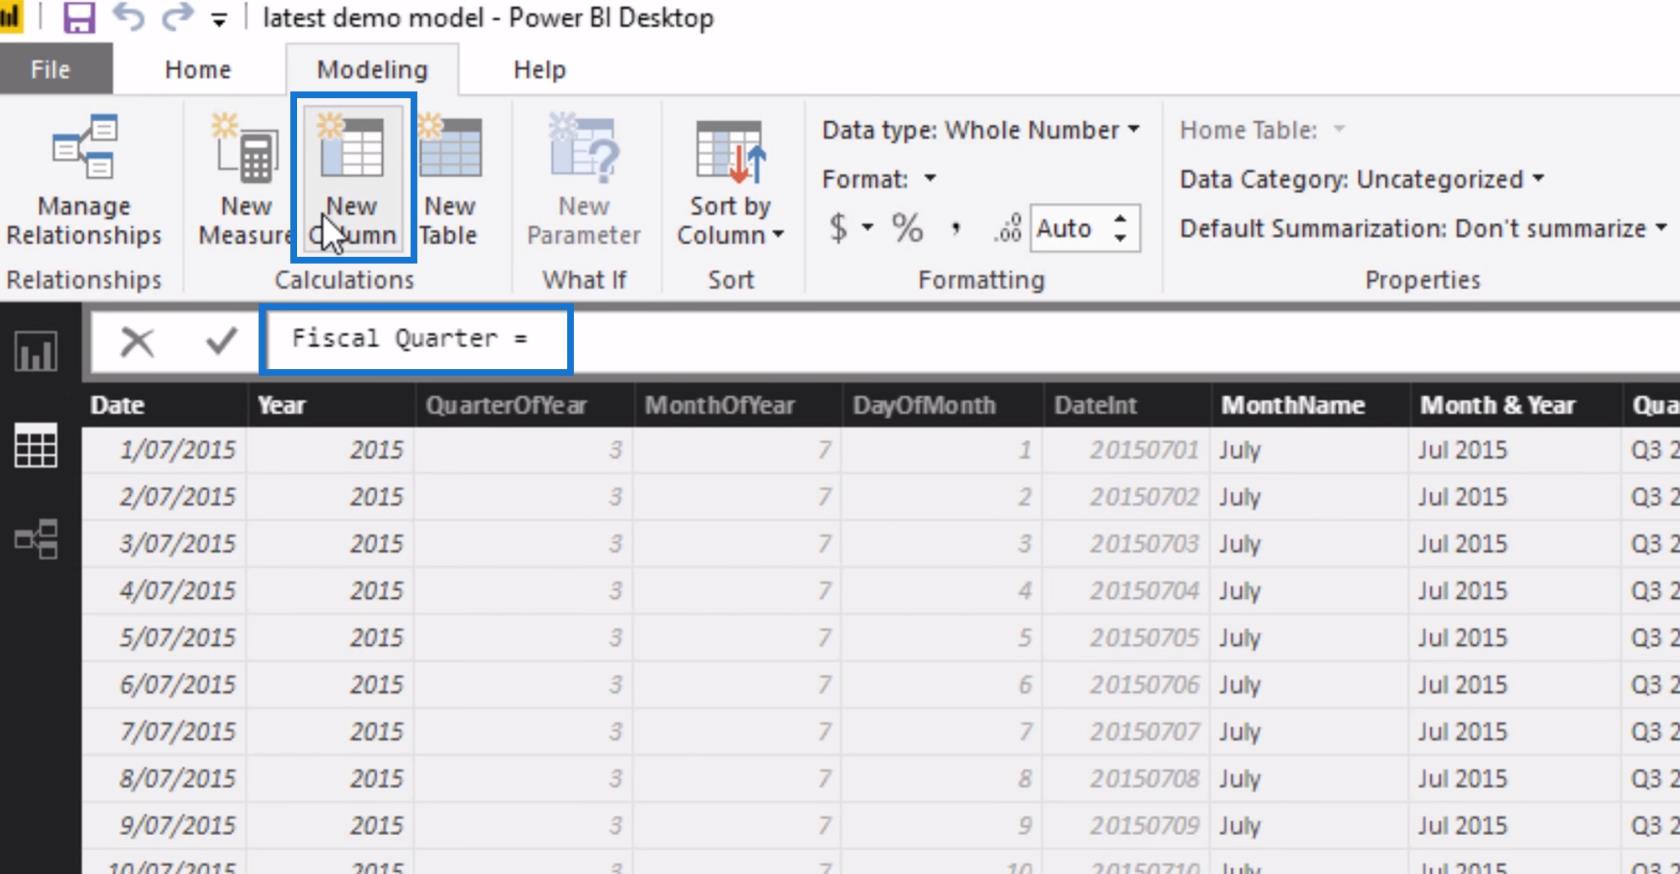The image size is (1680, 874).
Task: Open Manage Relationships
Action: click(84, 180)
